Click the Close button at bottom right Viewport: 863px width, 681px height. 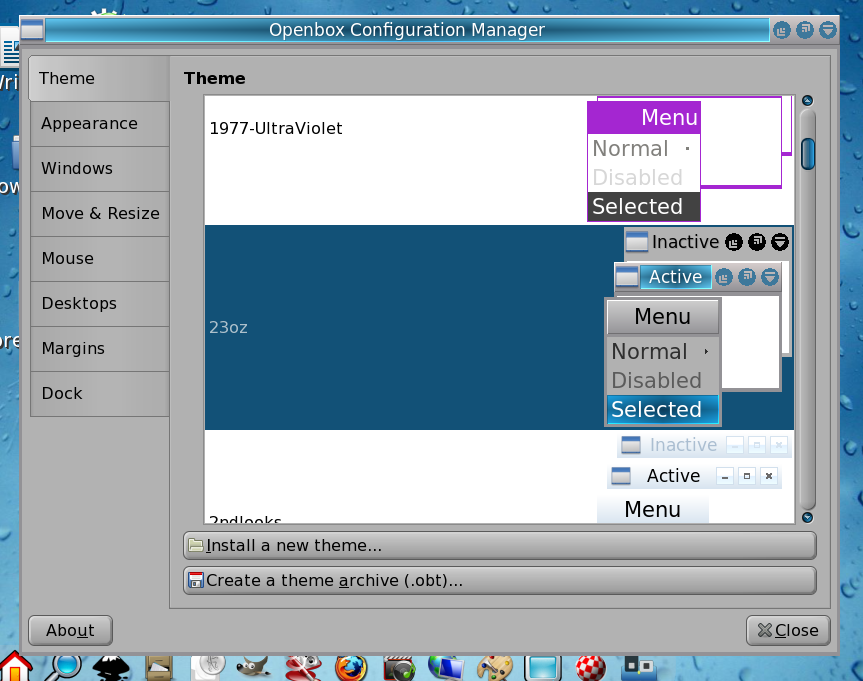(788, 630)
